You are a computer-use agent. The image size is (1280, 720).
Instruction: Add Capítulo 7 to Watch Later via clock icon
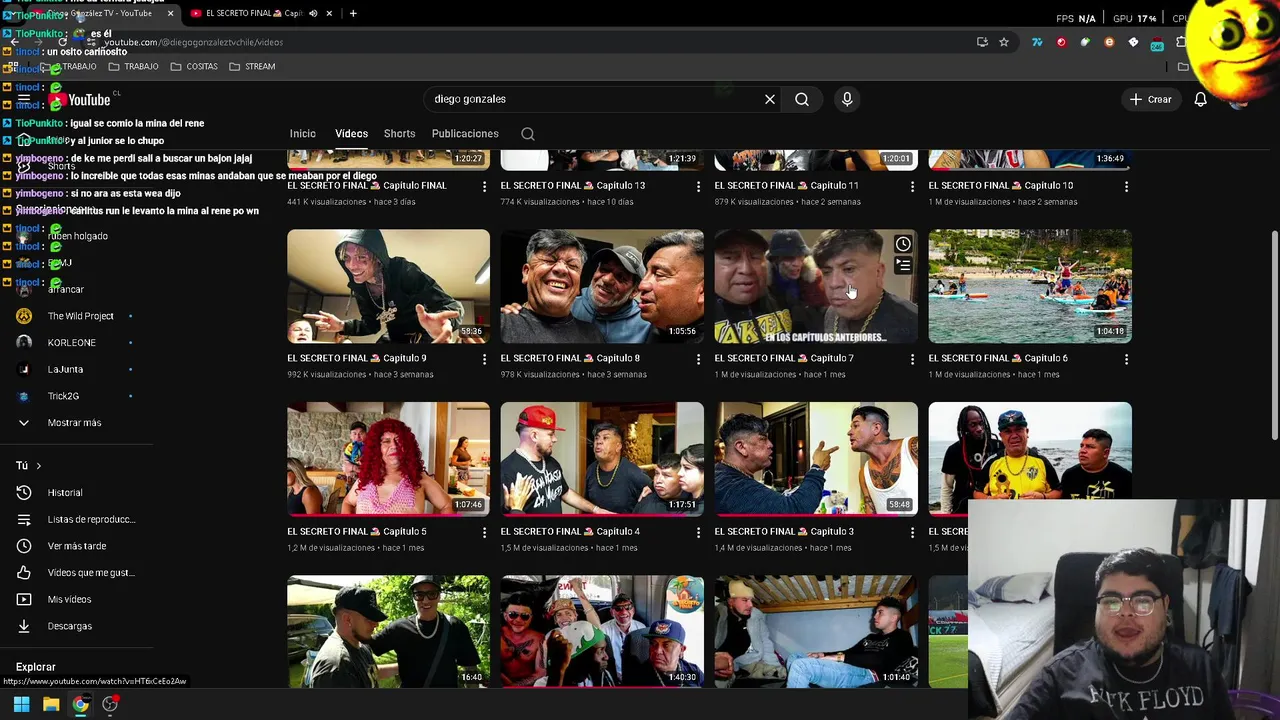903,244
